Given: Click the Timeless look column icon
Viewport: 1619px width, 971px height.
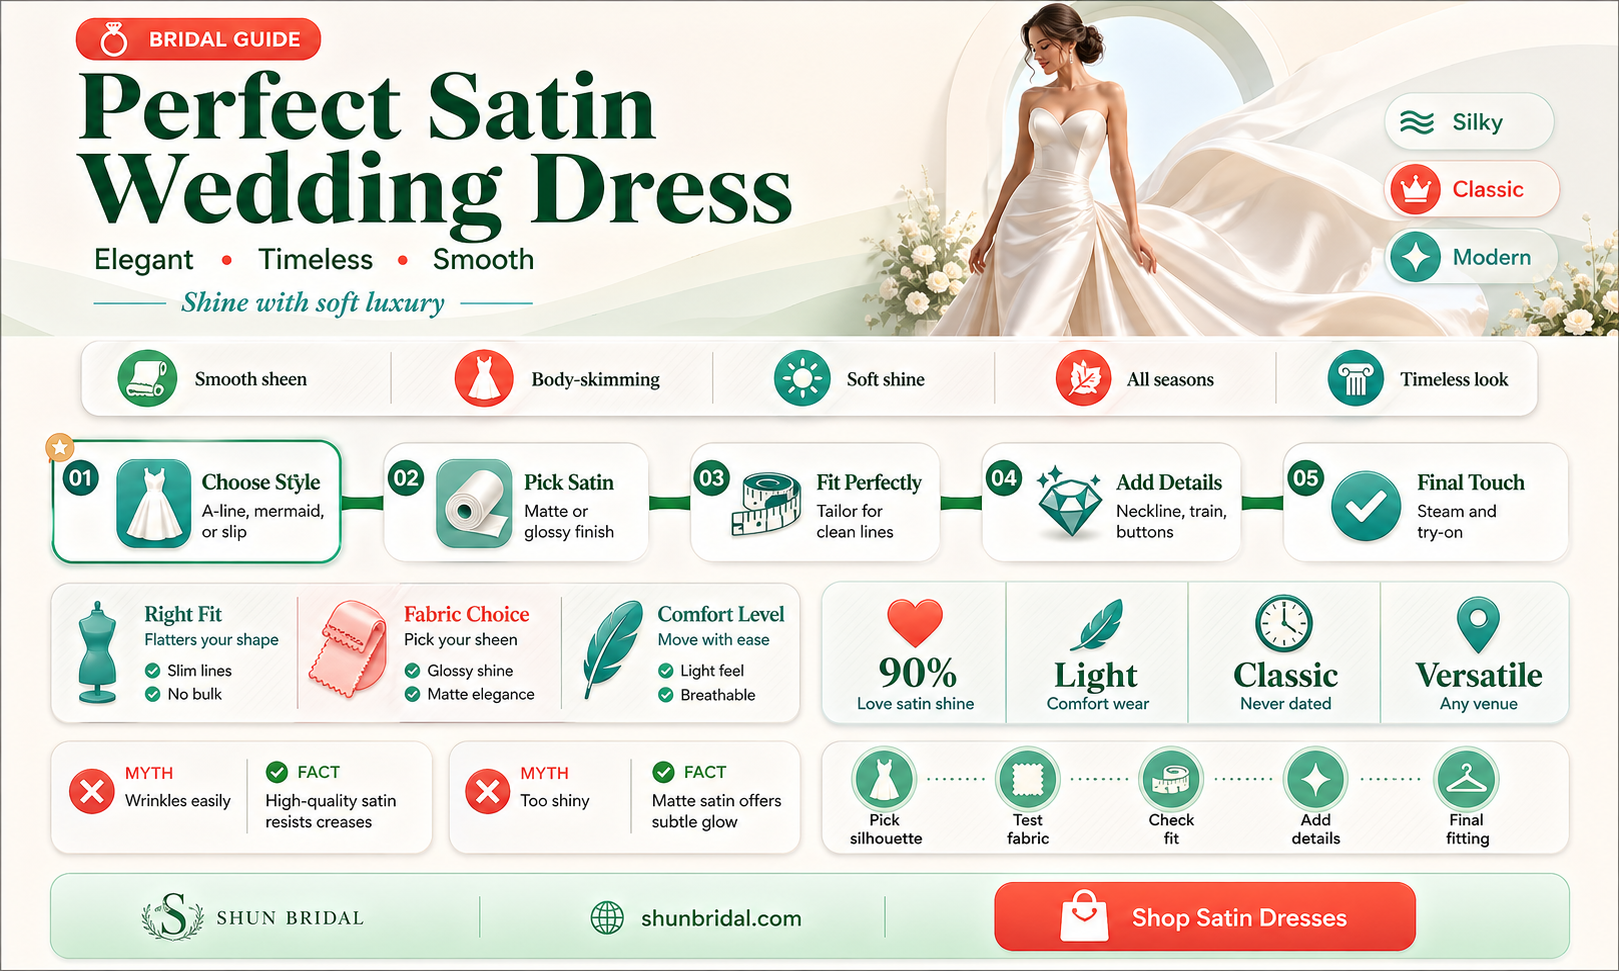Looking at the screenshot, I should pyautogui.click(x=1356, y=379).
